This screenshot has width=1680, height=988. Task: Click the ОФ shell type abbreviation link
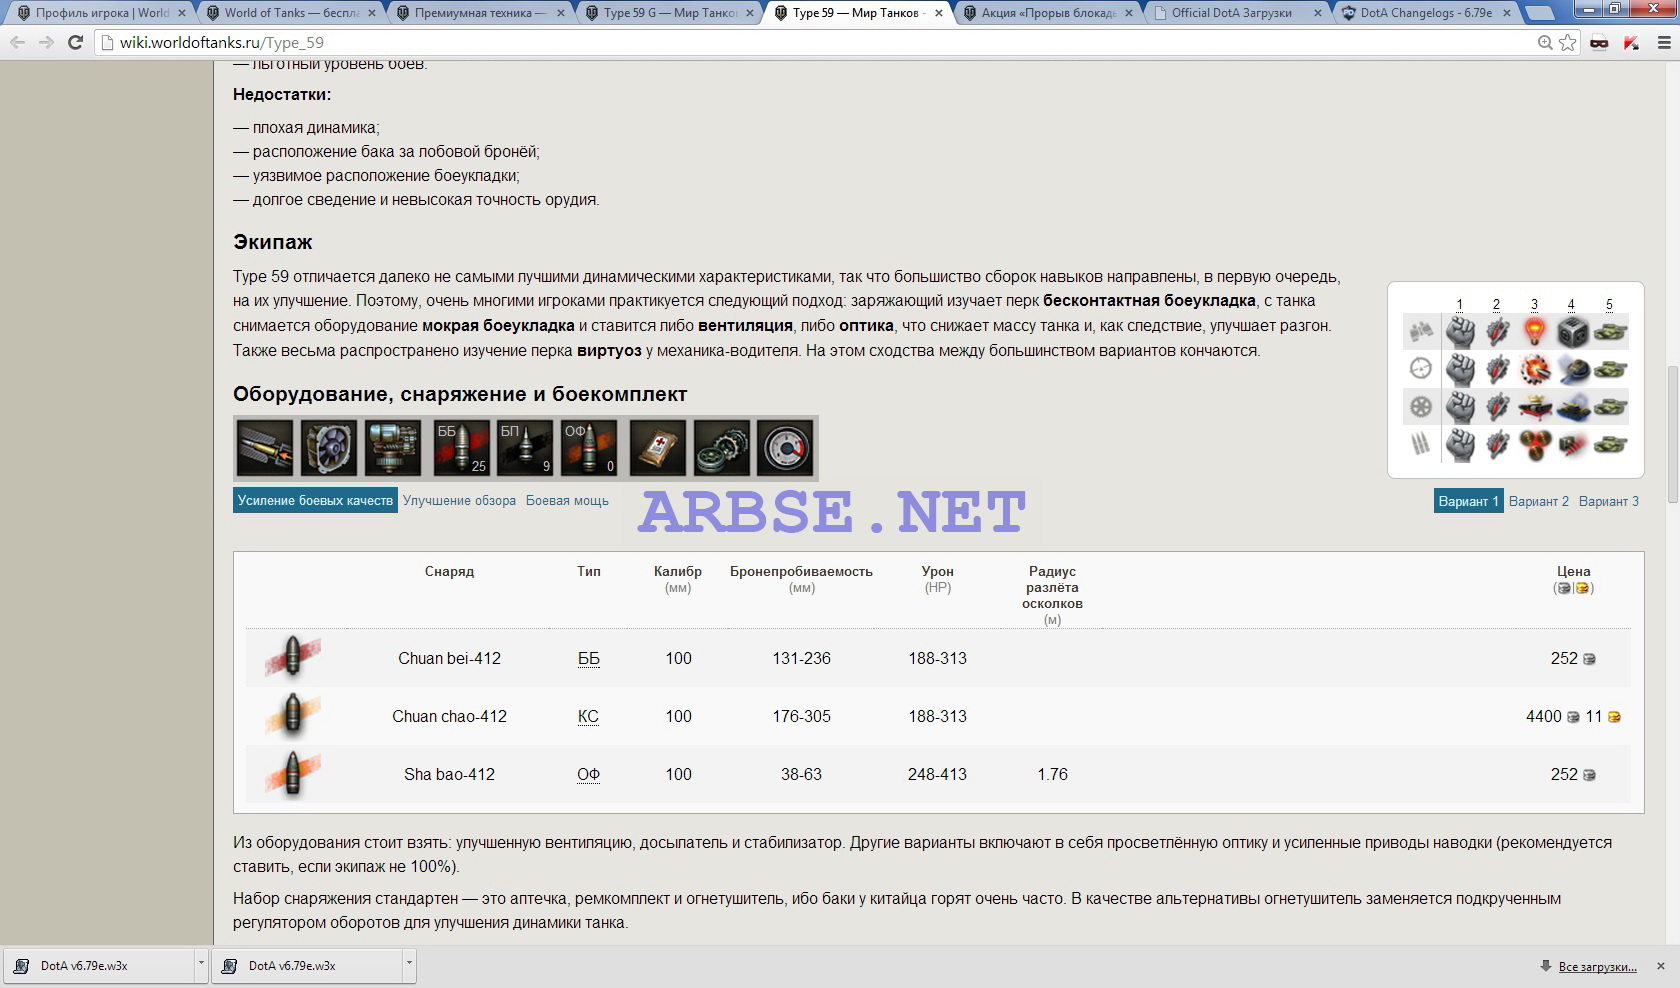tap(588, 774)
